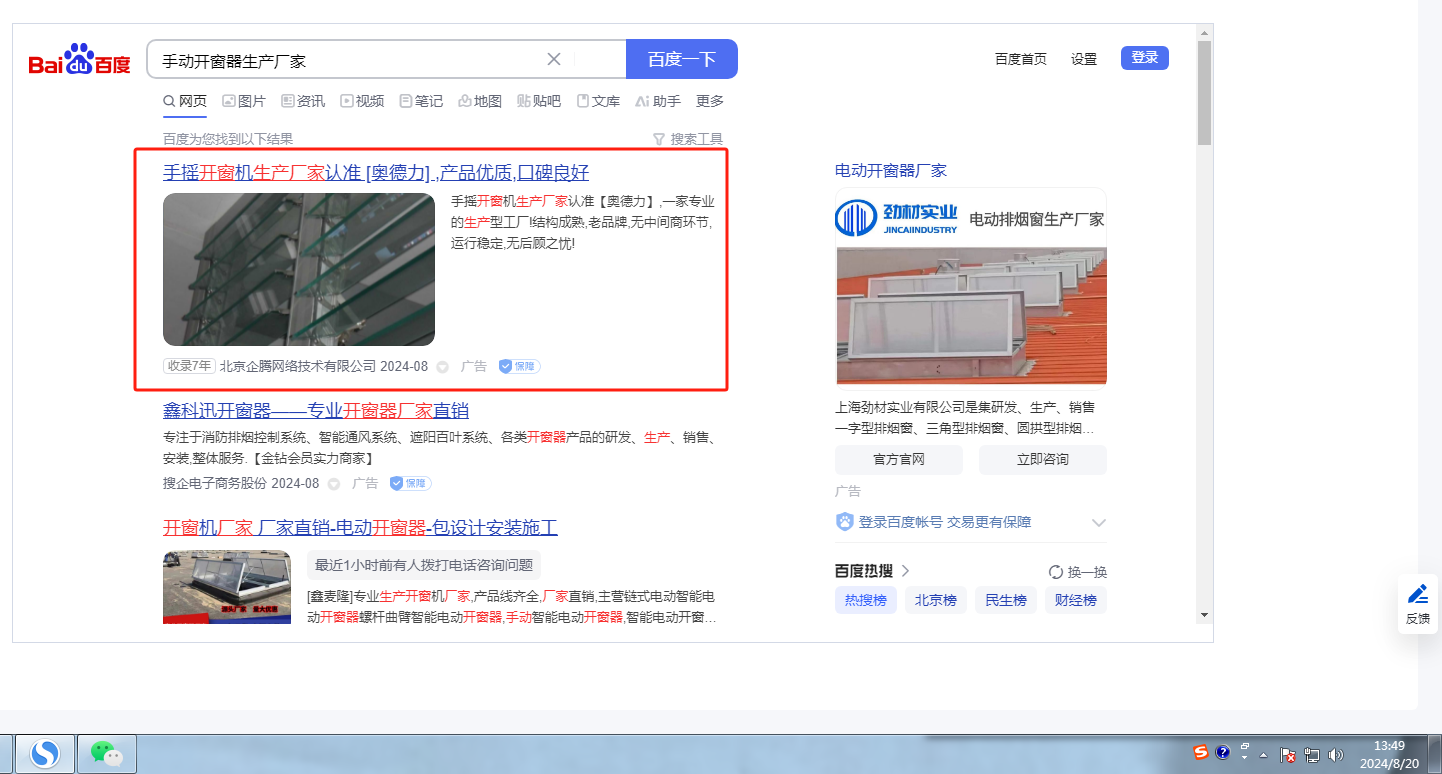Expand the 登录百度帐号 交易更有保障 chevron
Image resolution: width=1442 pixels, height=774 pixels.
pyautogui.click(x=1099, y=522)
